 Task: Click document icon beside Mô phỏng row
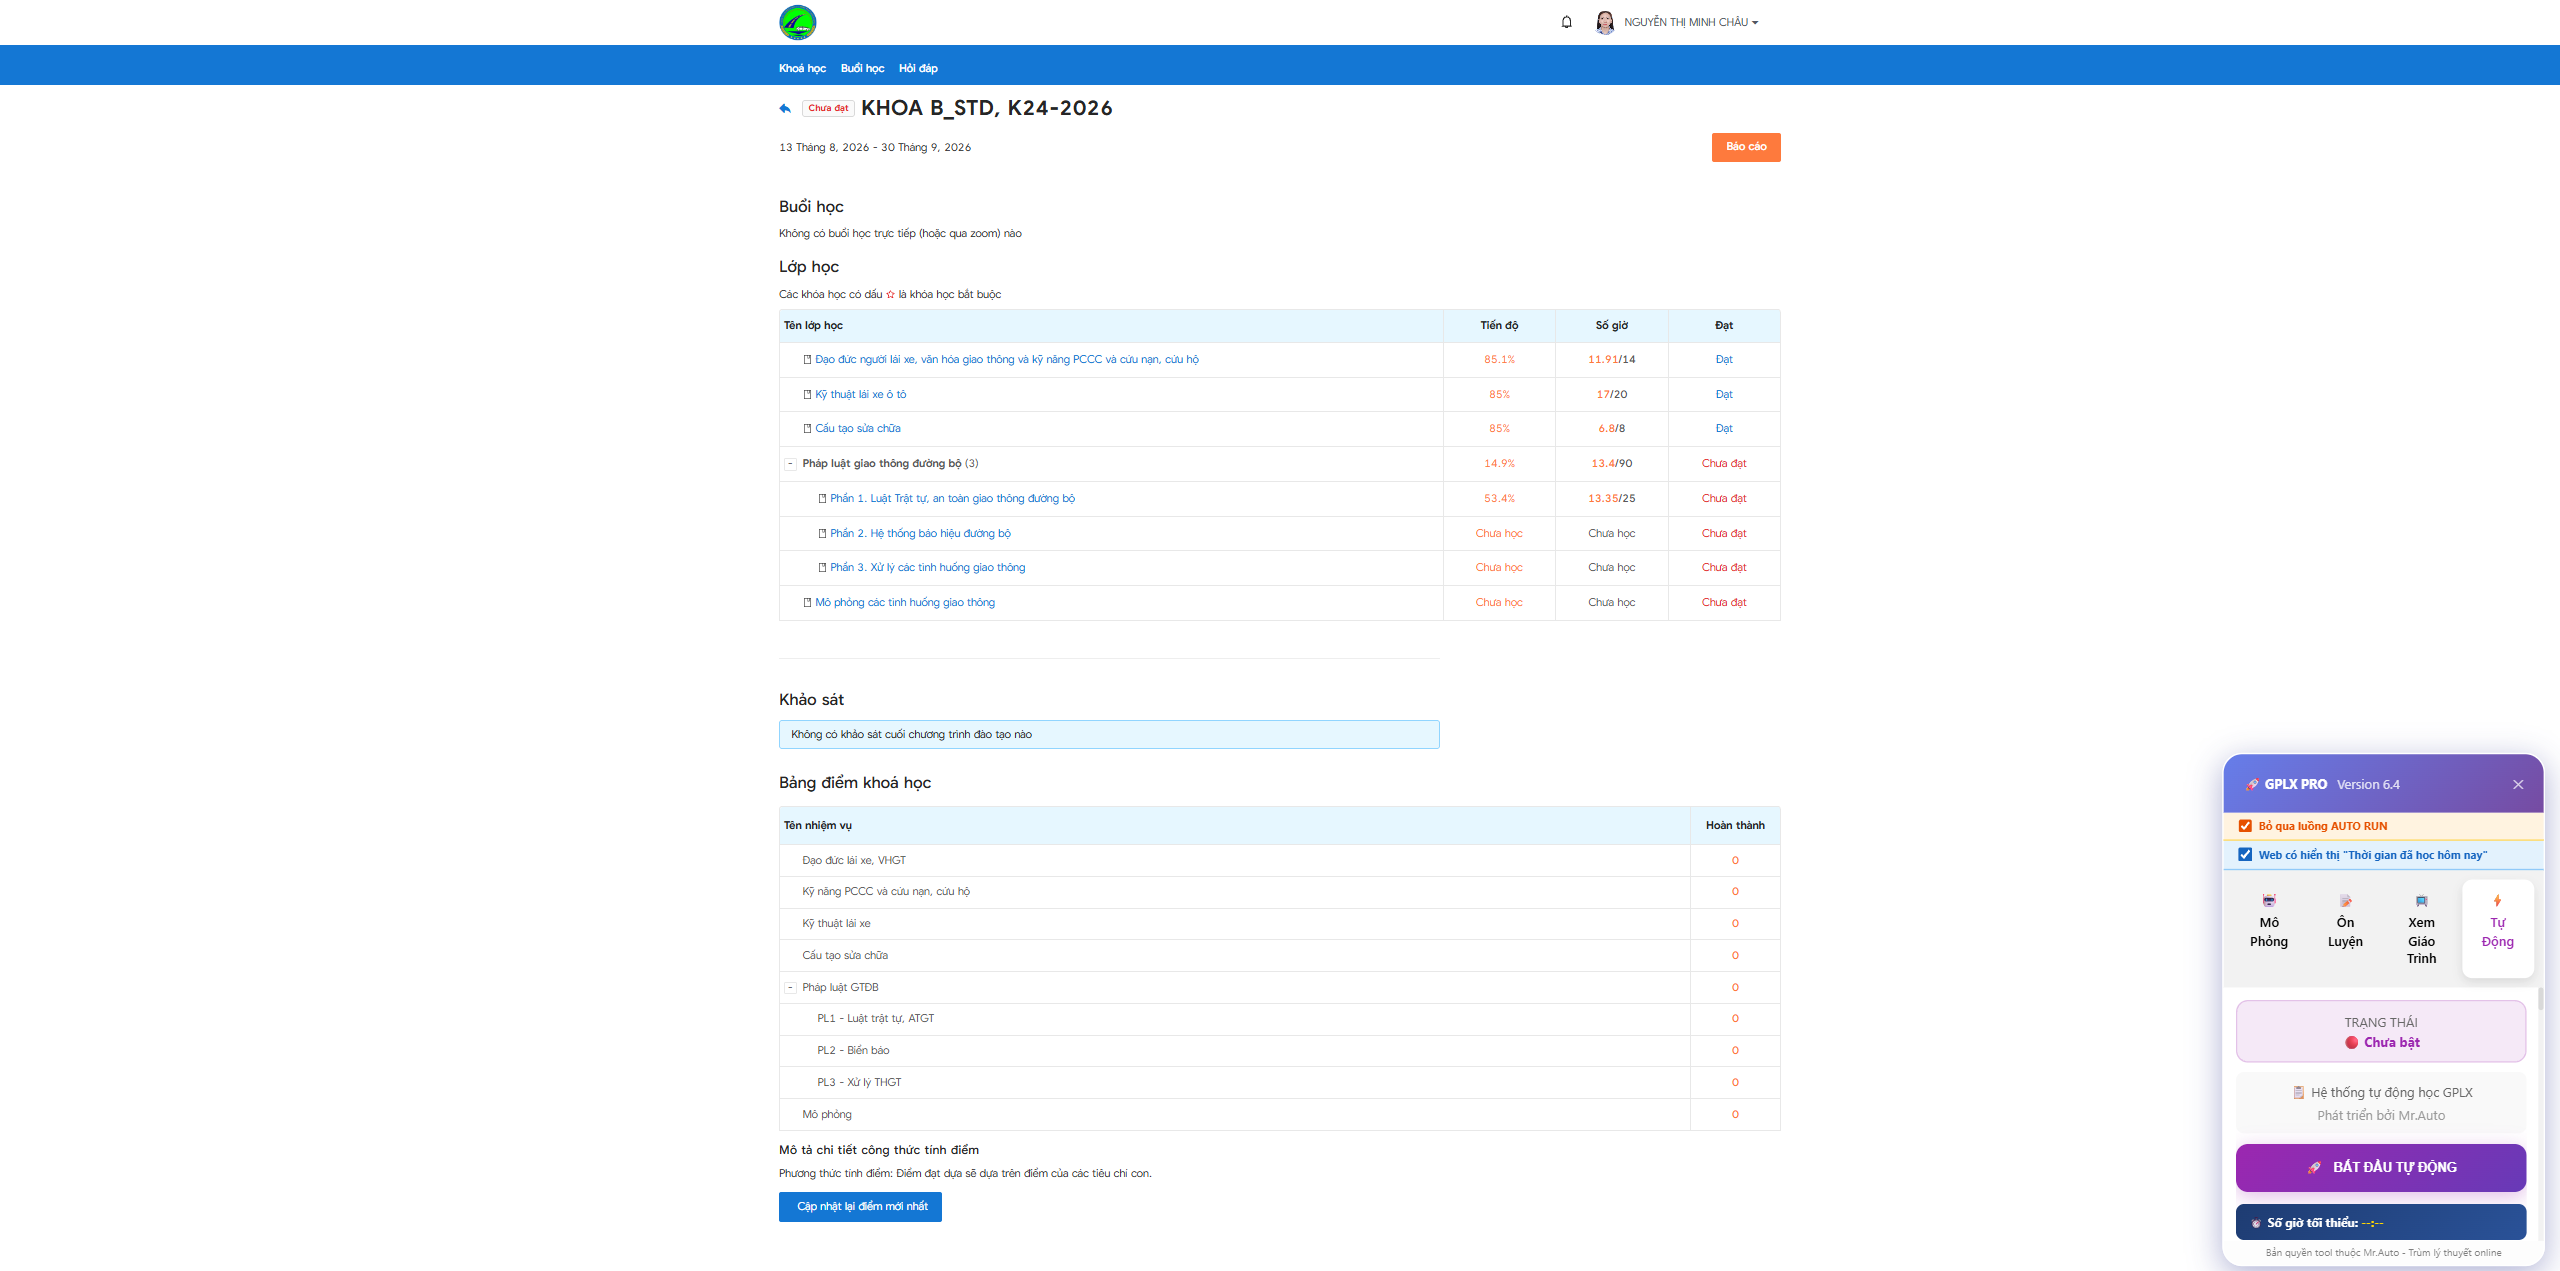tap(807, 602)
